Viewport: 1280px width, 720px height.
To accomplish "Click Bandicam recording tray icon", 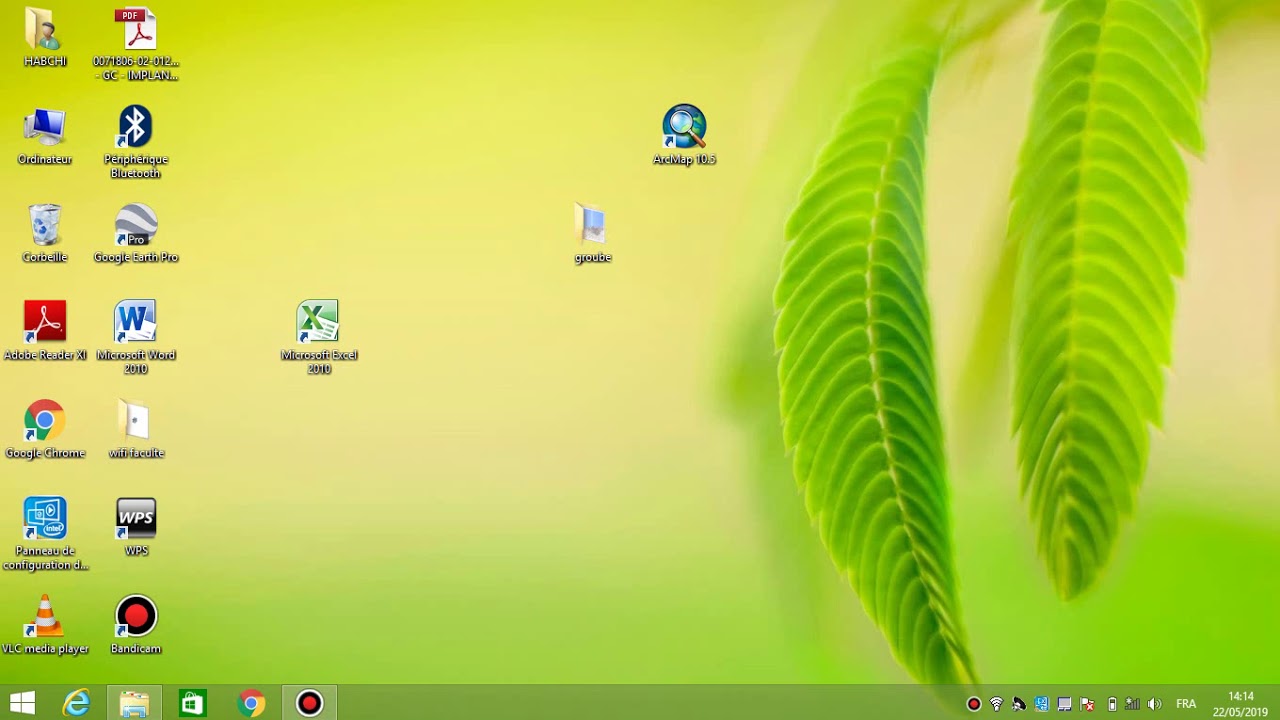I will [x=974, y=704].
